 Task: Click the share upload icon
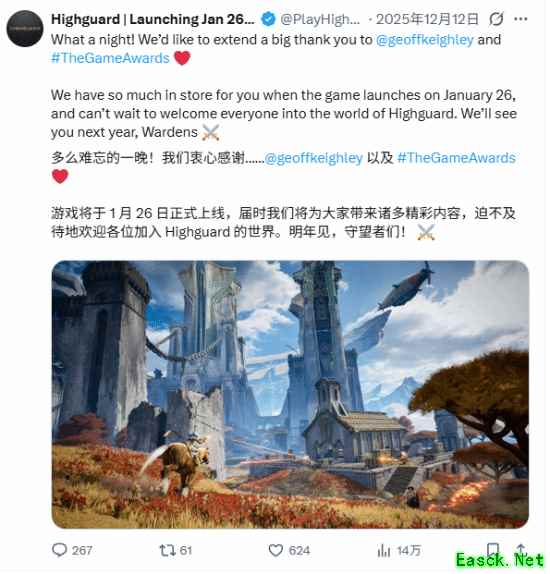(x=521, y=548)
